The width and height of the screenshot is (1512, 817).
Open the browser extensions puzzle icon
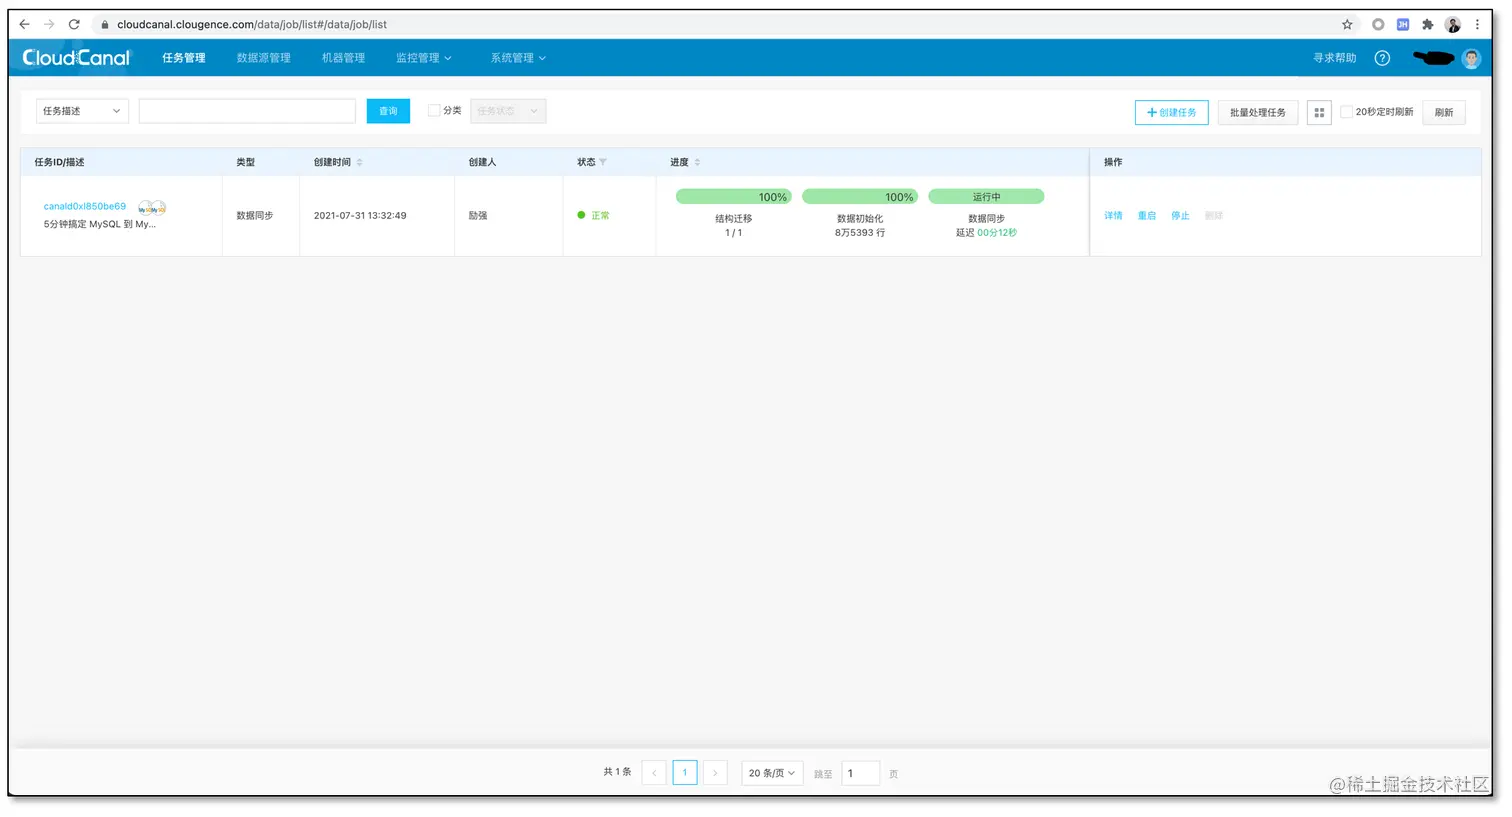click(1427, 24)
